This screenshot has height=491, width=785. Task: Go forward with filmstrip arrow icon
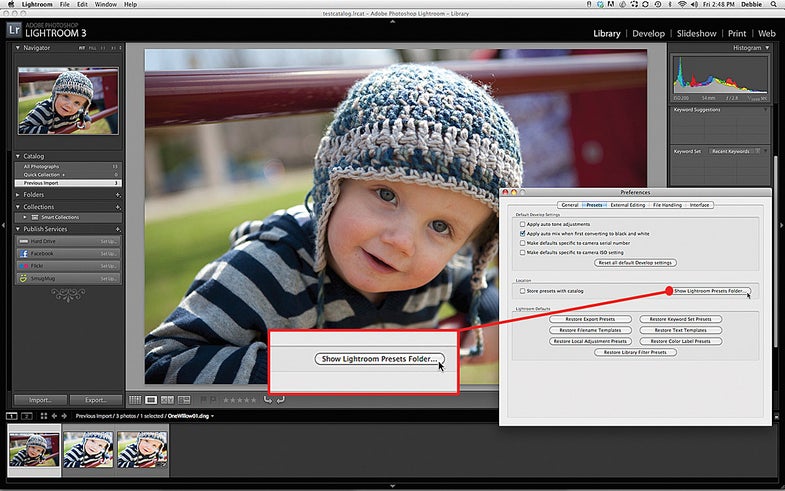click(x=64, y=416)
